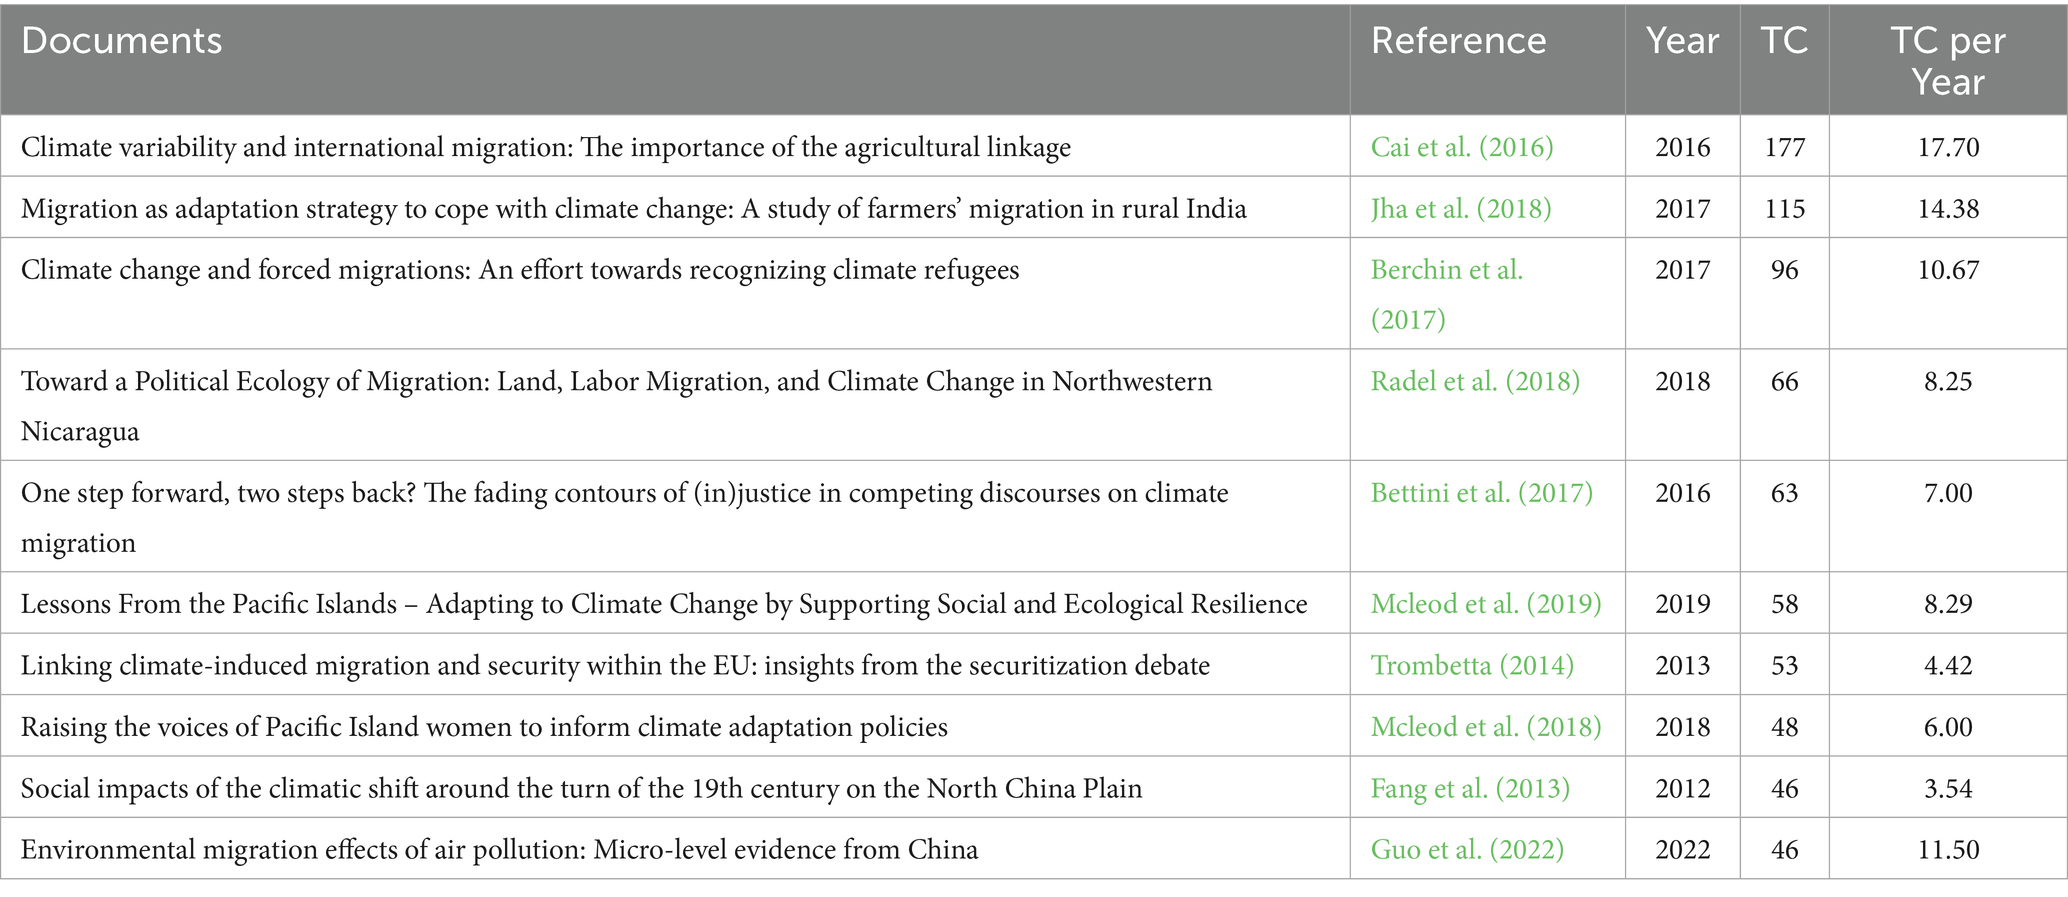Click the TC column header
This screenshot has height=897, width=2068.
coord(1784,41)
